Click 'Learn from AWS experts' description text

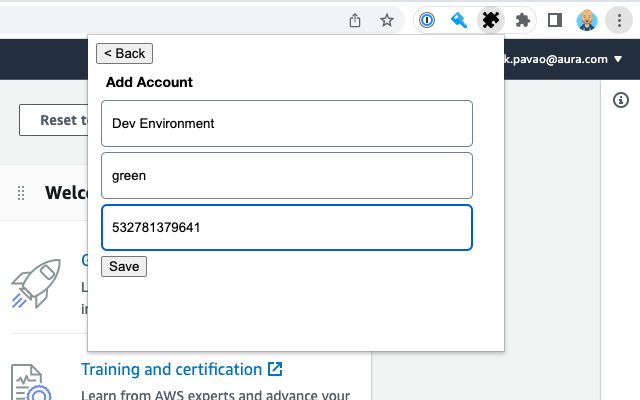point(216,395)
